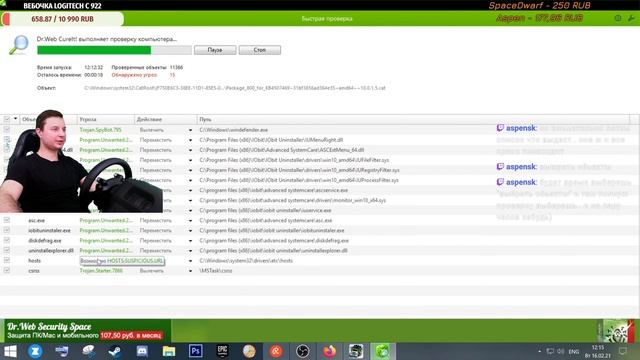Click the hosts object name
The height and width of the screenshot is (360, 640).
click(34, 260)
